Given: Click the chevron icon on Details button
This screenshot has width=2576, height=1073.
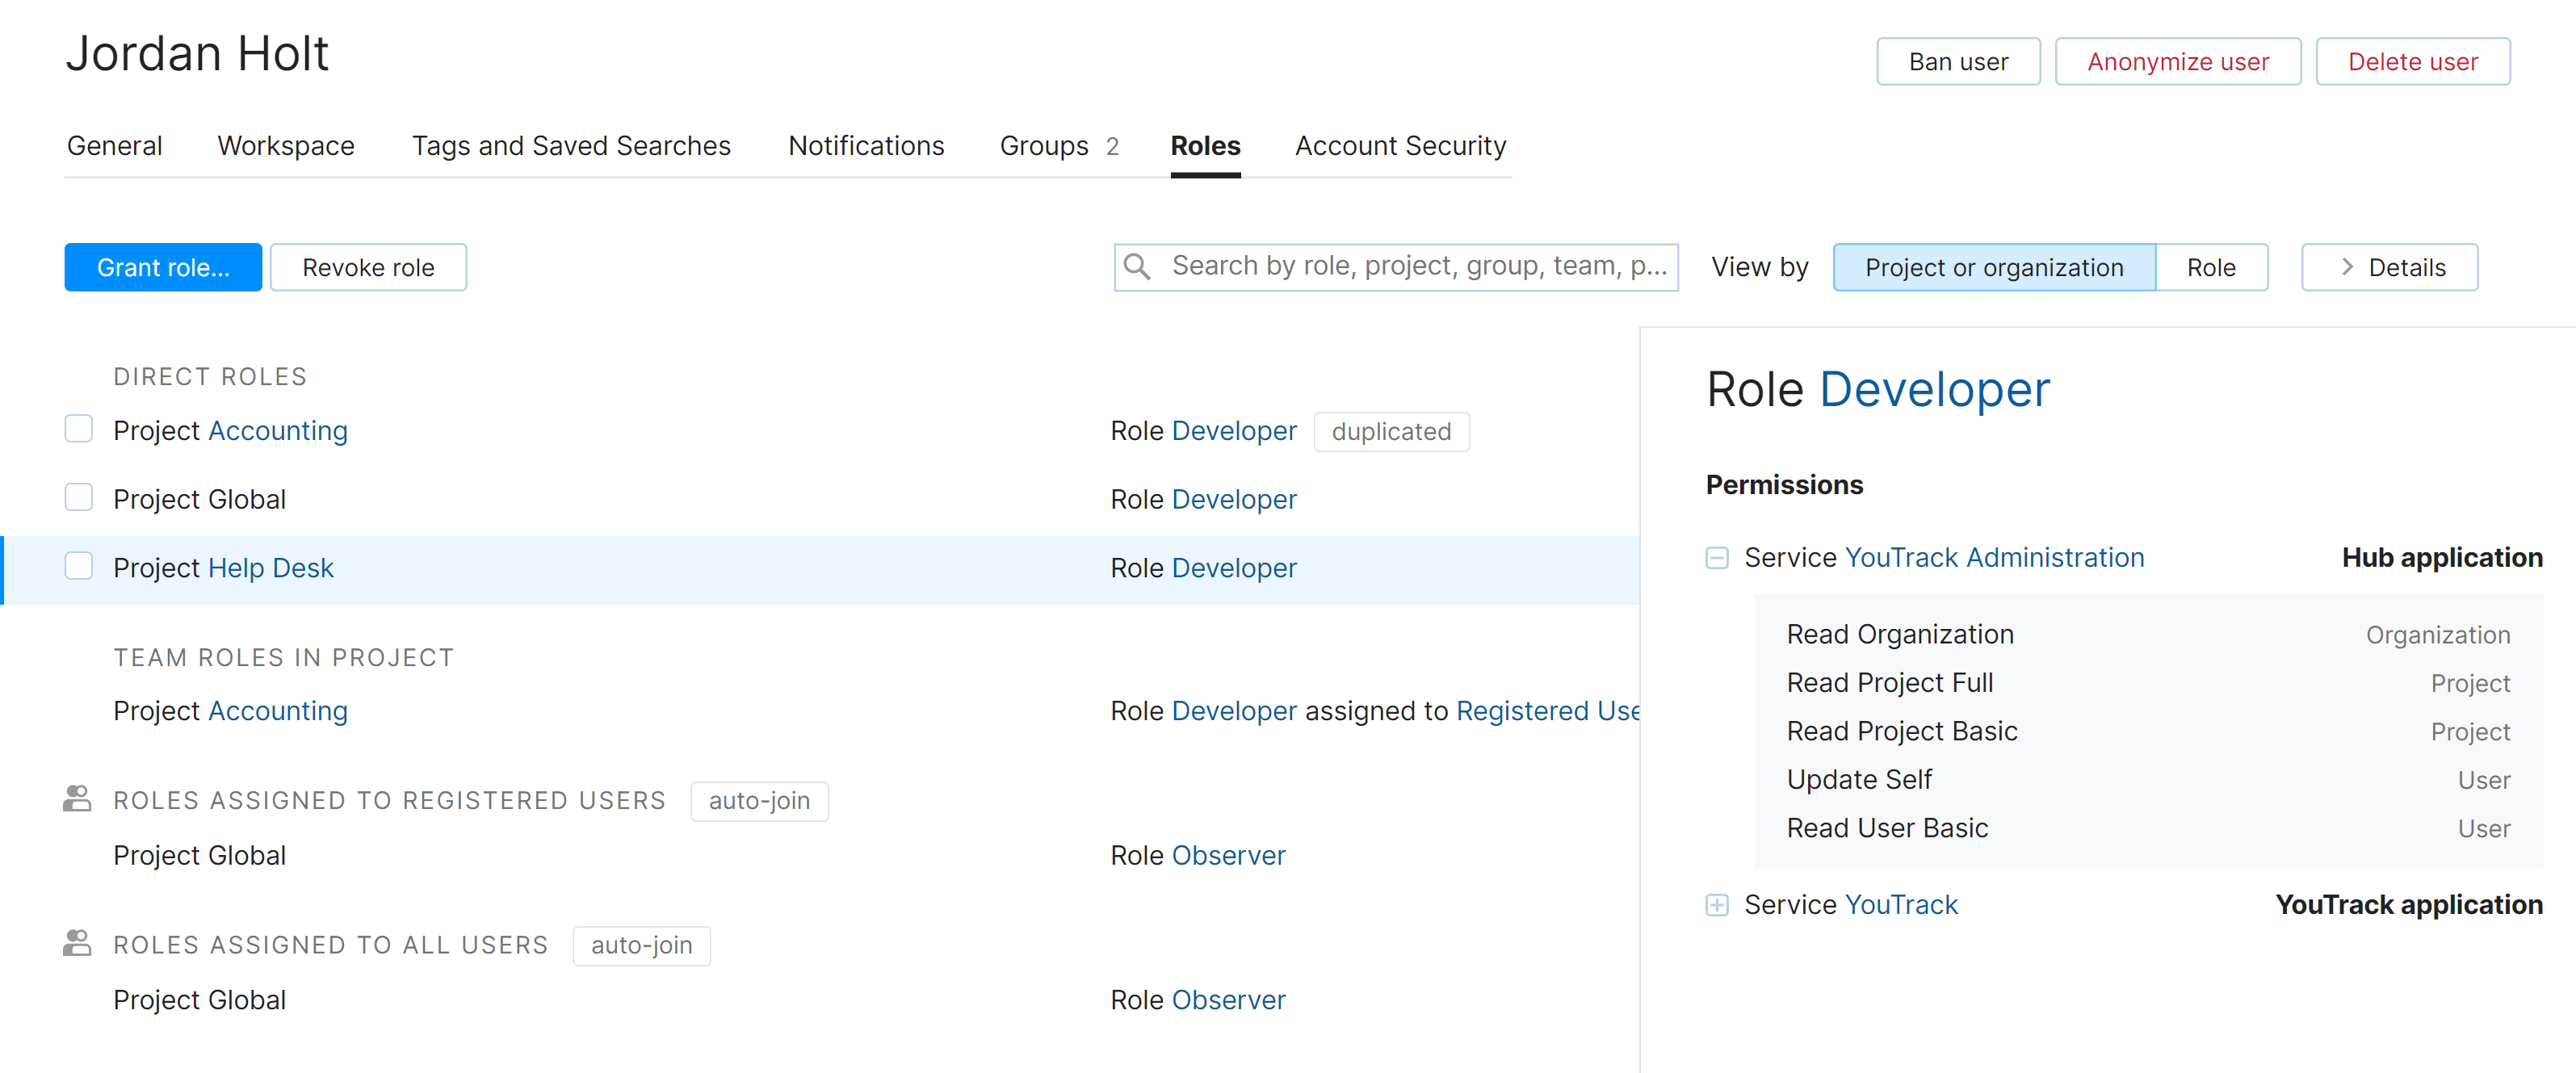Looking at the screenshot, I should point(2347,267).
